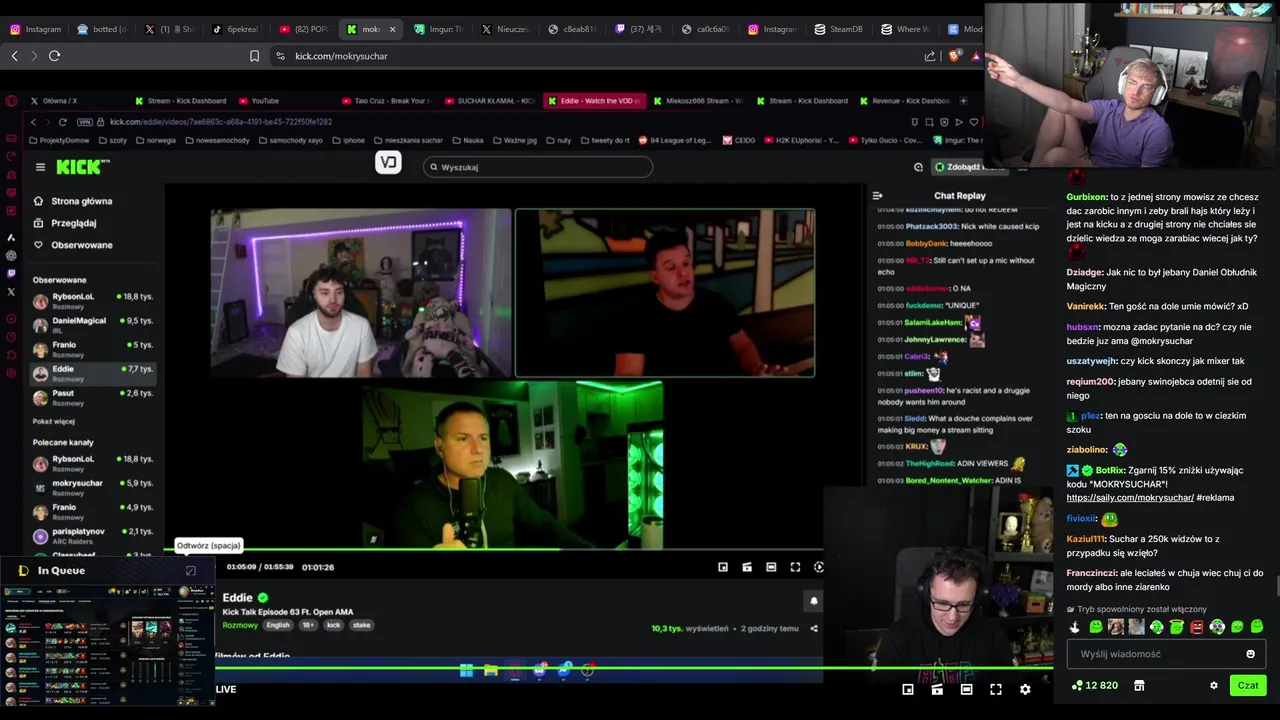Close the active Kick mokrysuchar tab
1280x720 pixels.
392,29
